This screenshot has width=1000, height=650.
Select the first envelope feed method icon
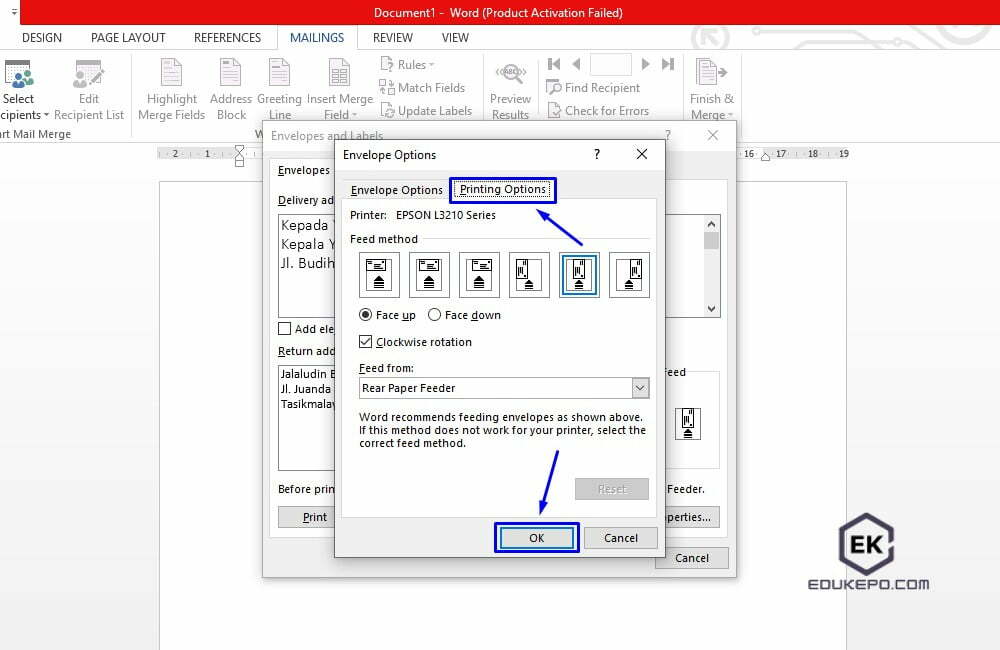tap(379, 273)
